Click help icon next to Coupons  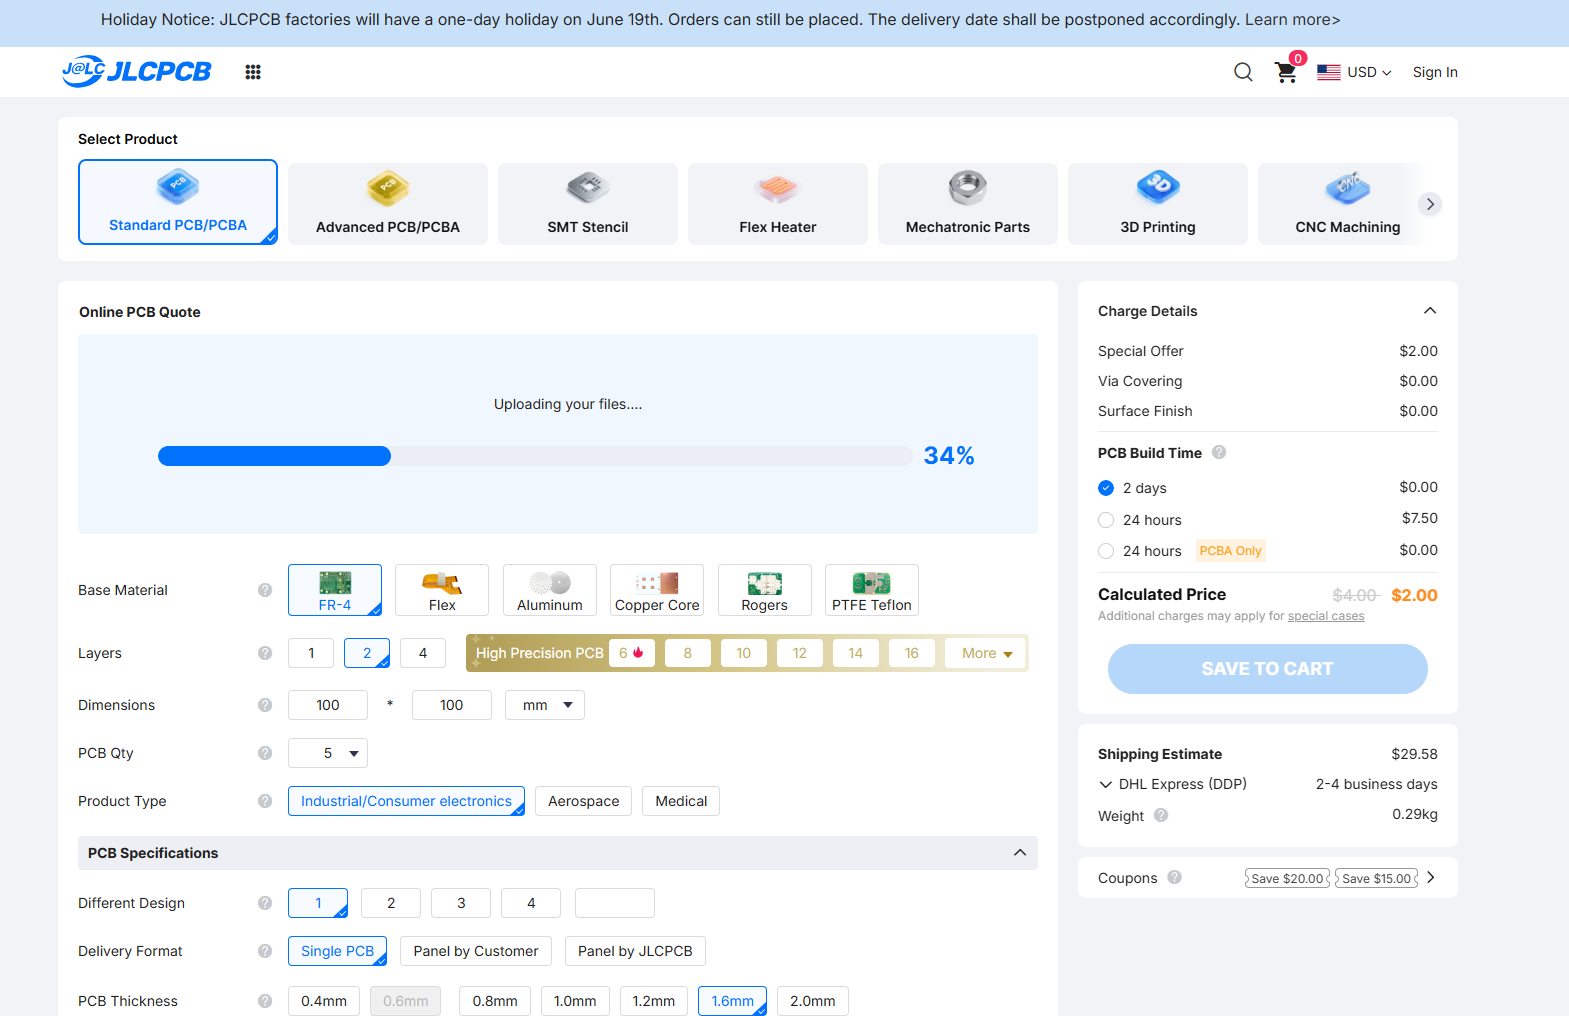tap(1174, 877)
